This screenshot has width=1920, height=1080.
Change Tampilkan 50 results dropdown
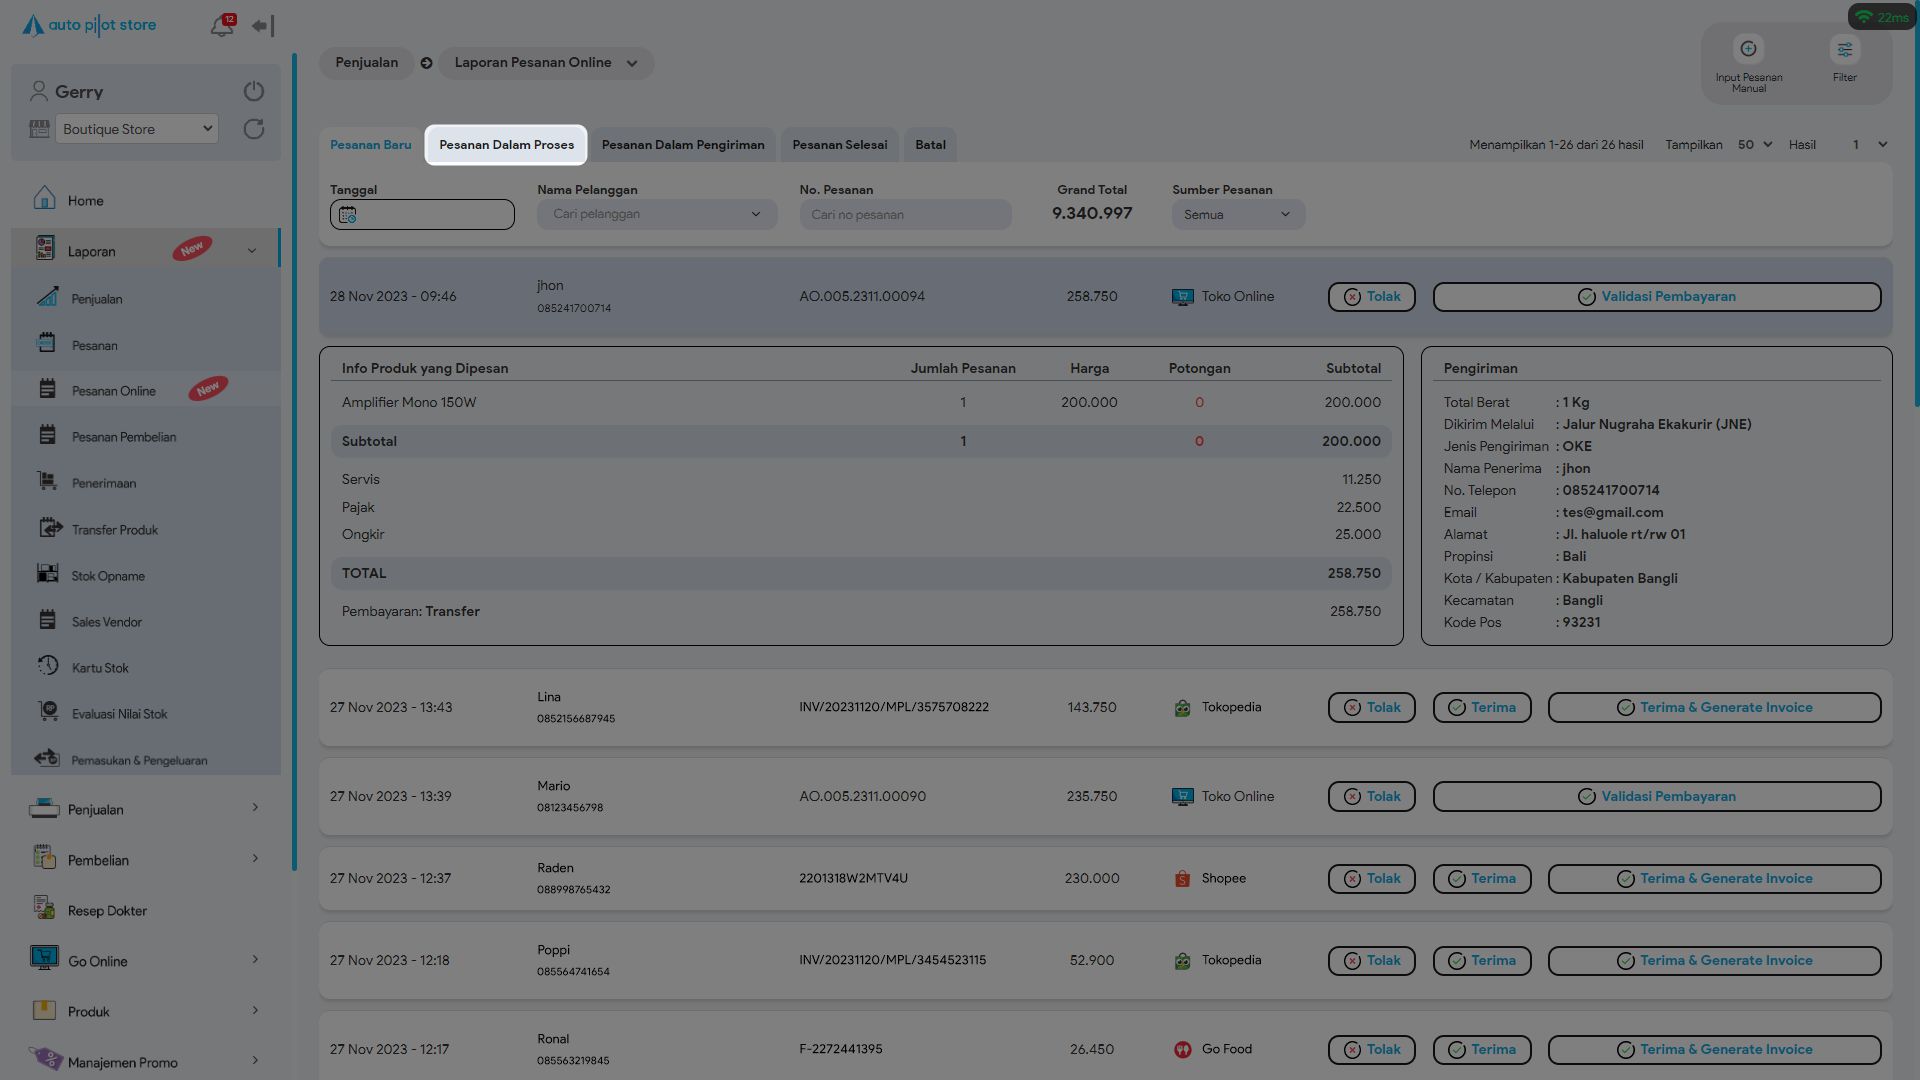1754,145
